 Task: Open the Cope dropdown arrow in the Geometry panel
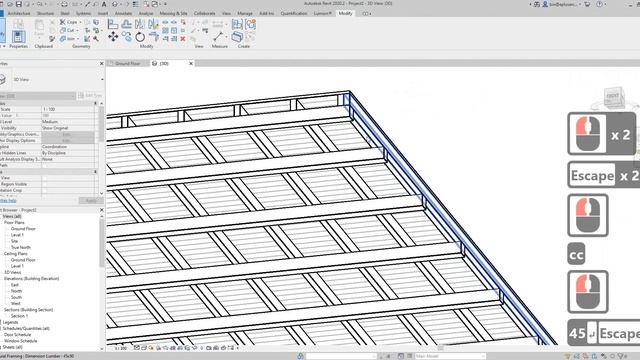click(x=81, y=22)
